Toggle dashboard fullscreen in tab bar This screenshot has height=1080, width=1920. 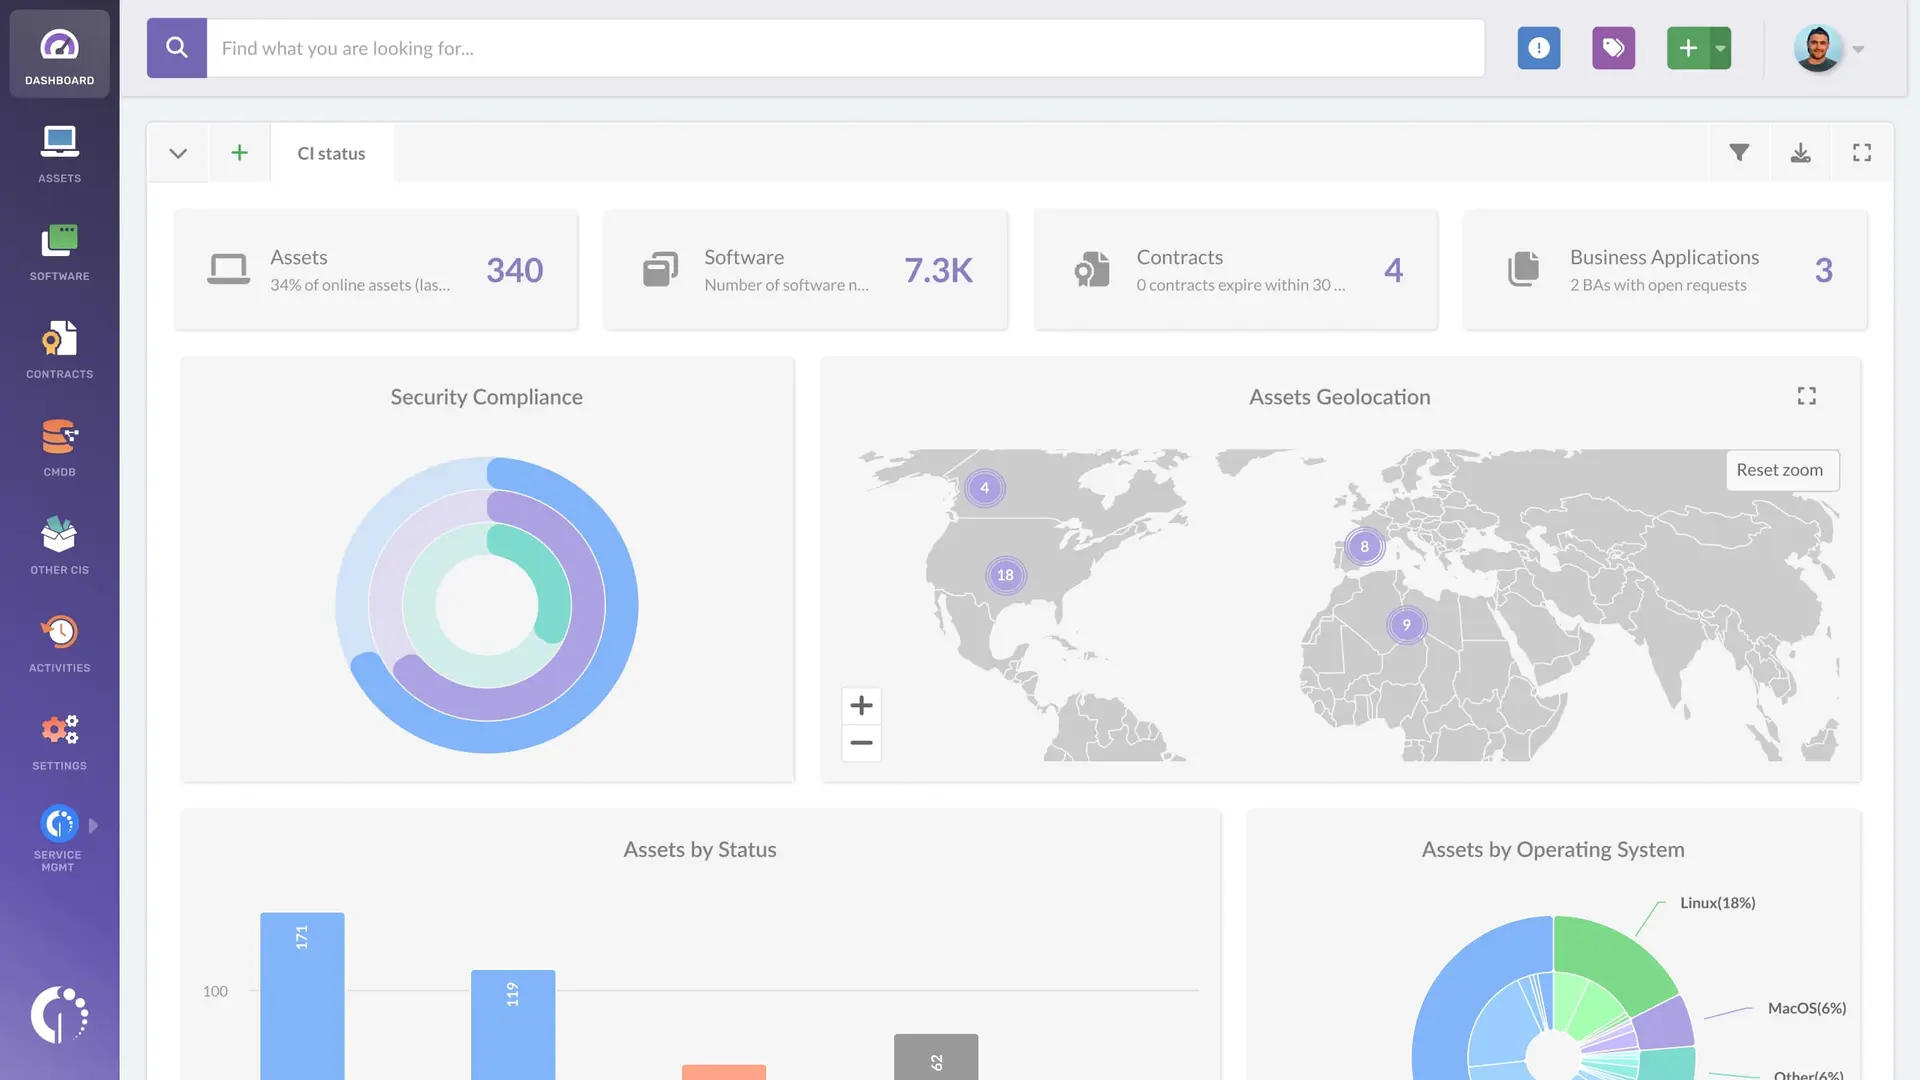[x=1861, y=153]
